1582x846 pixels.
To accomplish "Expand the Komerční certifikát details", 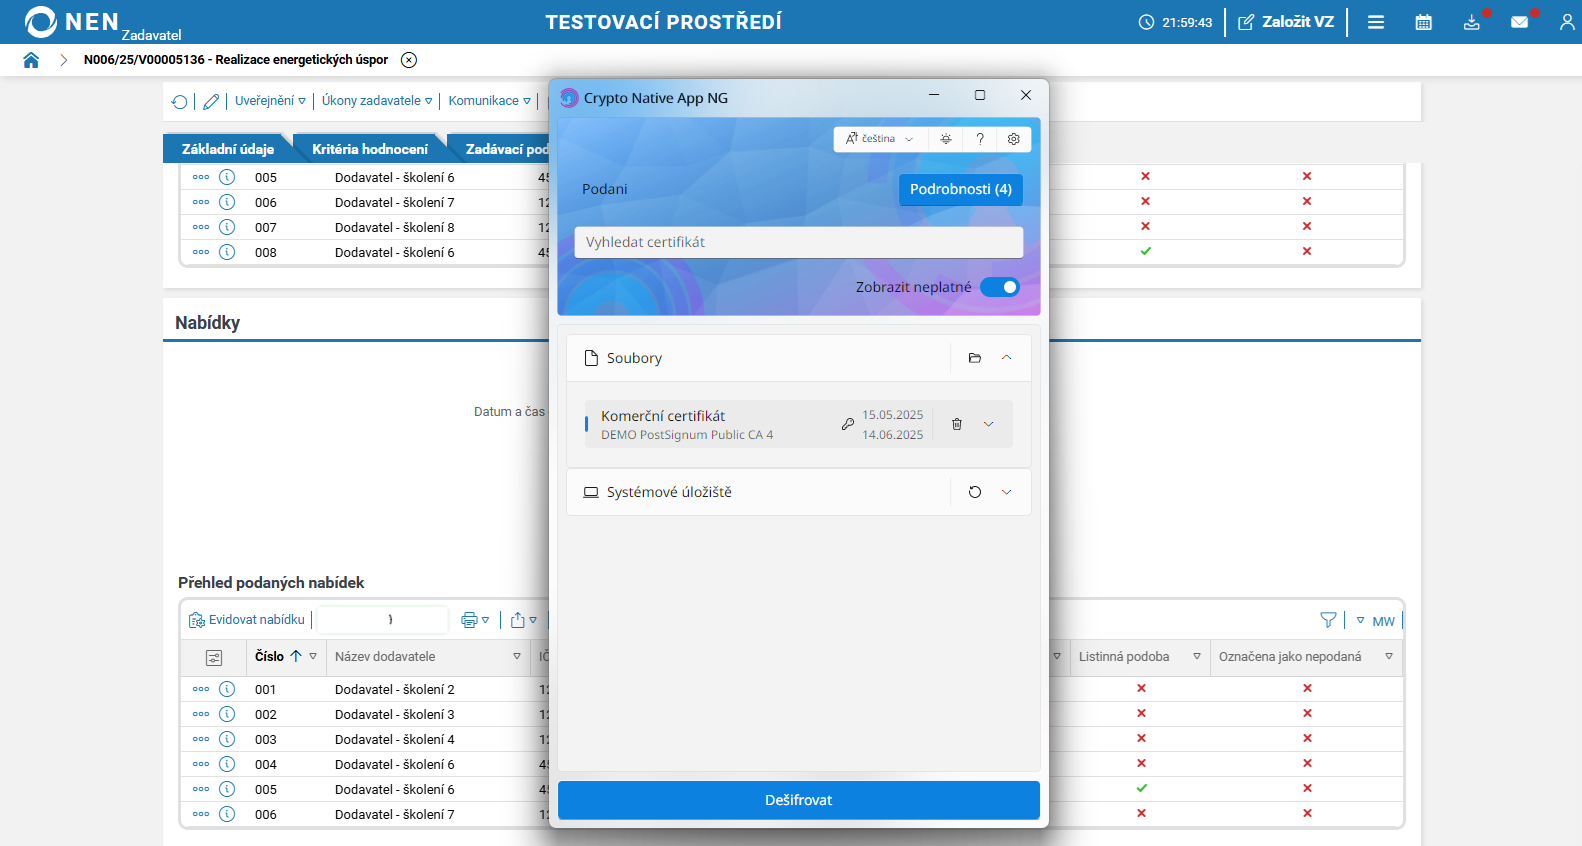I will [x=989, y=424].
